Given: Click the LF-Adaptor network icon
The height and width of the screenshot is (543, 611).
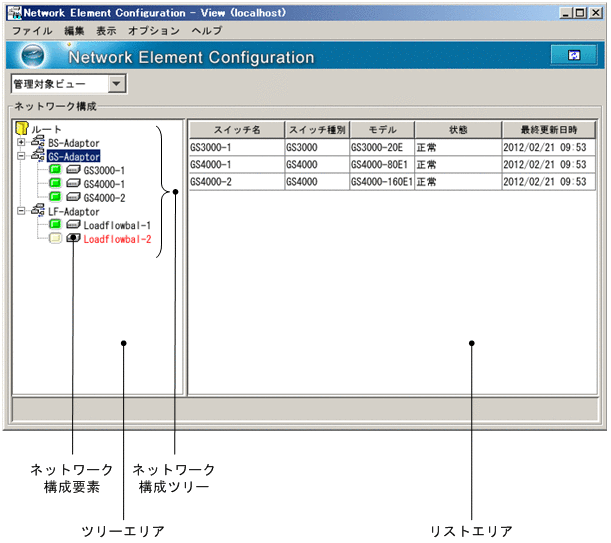Looking at the screenshot, I should (x=38, y=212).
